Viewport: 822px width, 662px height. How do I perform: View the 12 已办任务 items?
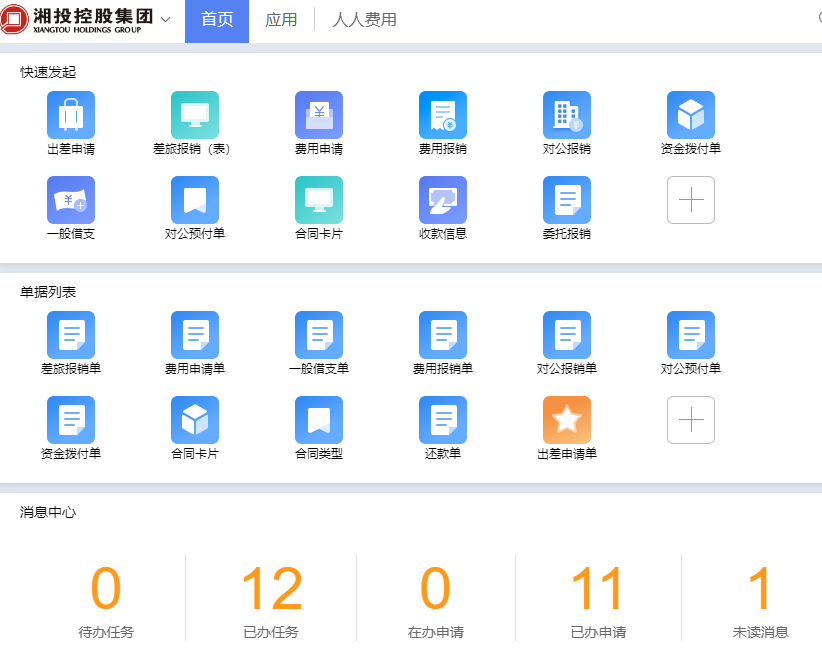point(271,590)
